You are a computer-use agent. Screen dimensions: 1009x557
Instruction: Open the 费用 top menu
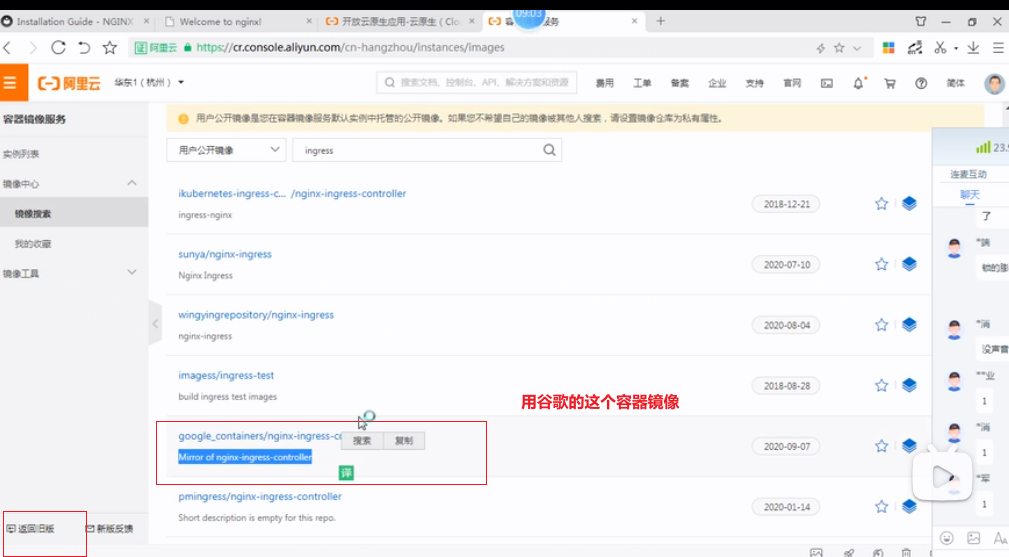(x=604, y=83)
